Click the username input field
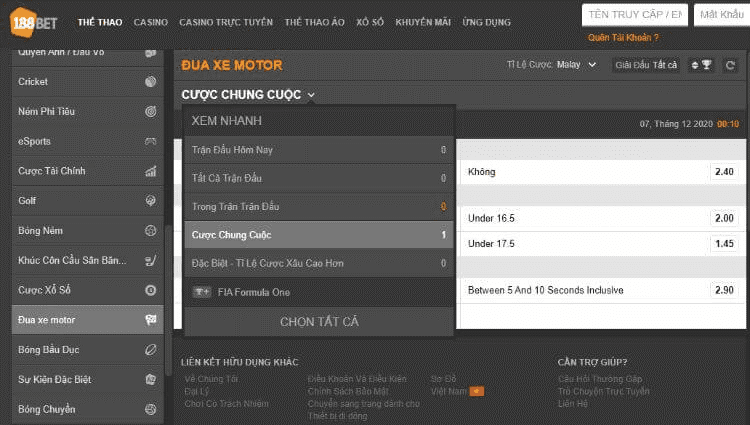The height and width of the screenshot is (425, 750). [x=635, y=14]
